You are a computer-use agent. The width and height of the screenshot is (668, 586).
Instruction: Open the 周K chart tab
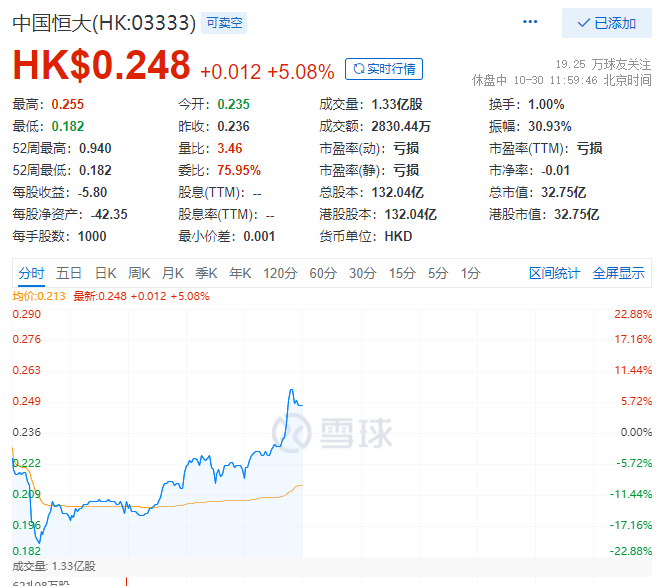139,273
